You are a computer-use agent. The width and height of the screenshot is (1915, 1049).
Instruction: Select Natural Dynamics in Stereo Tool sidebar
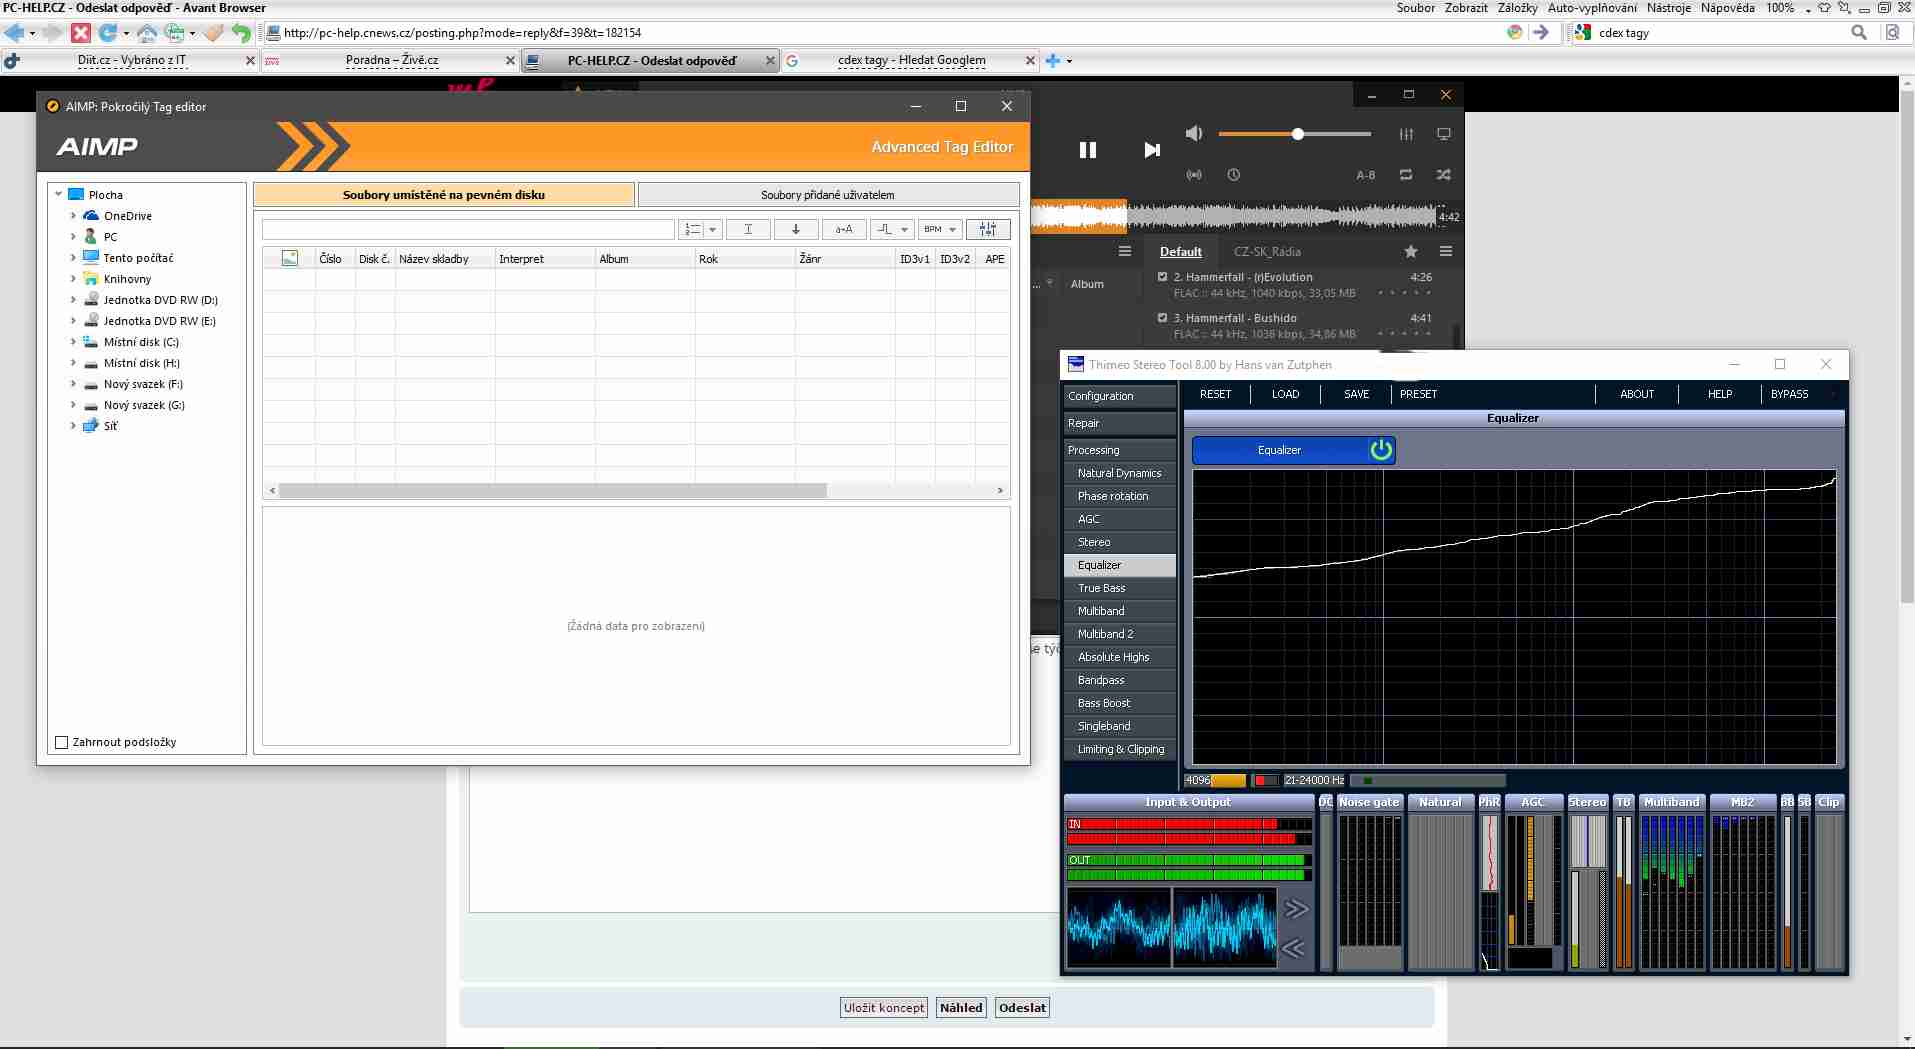1120,473
